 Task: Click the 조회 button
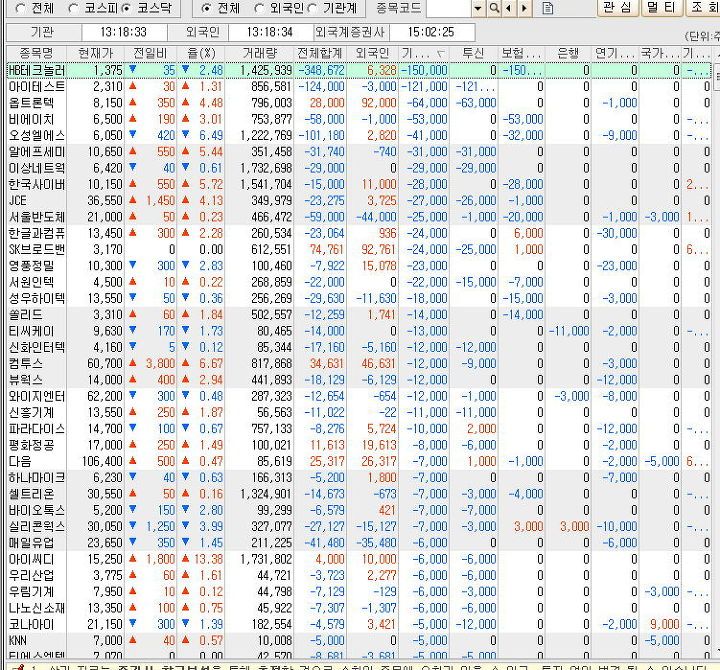[x=703, y=7]
